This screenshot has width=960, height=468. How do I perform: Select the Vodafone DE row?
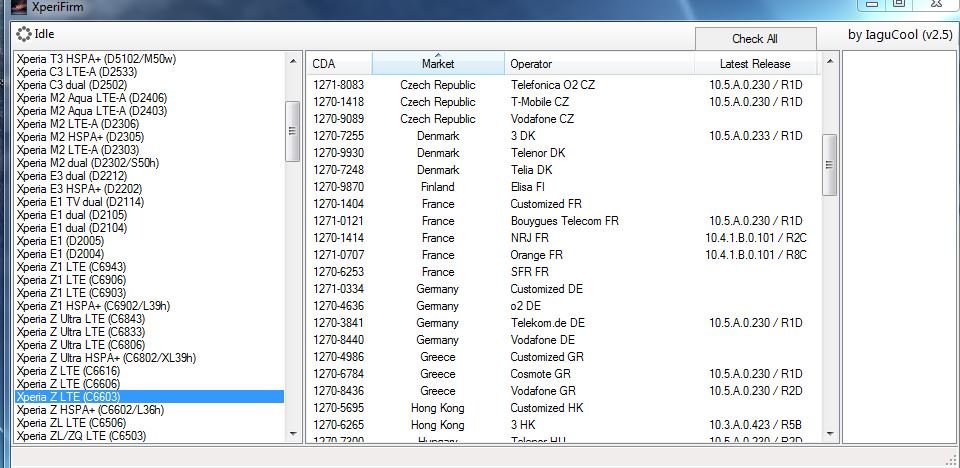click(x=563, y=340)
